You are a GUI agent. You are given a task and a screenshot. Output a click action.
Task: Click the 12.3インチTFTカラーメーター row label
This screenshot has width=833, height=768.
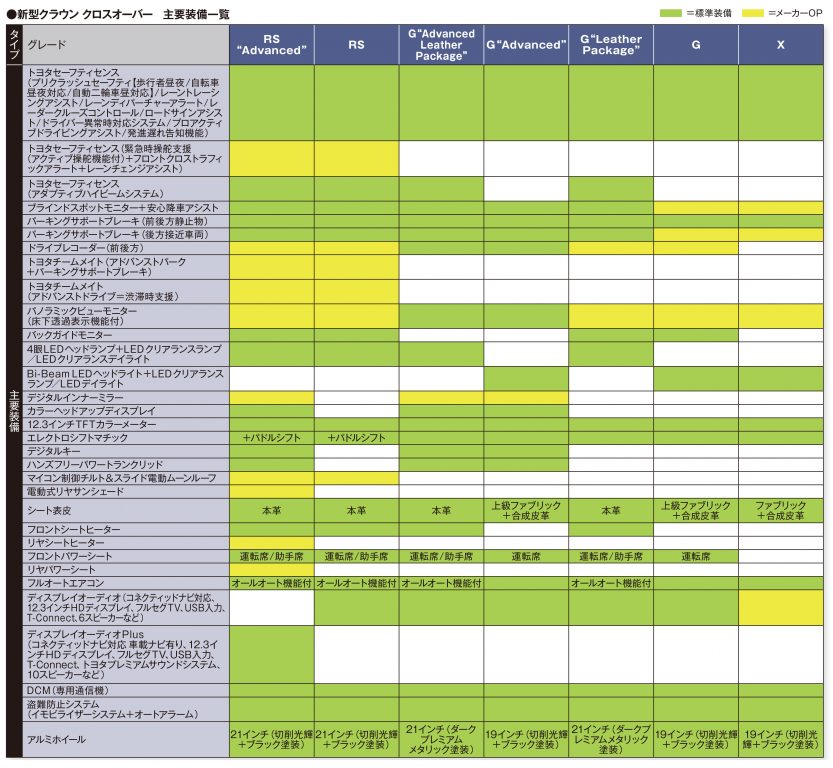pos(125,424)
